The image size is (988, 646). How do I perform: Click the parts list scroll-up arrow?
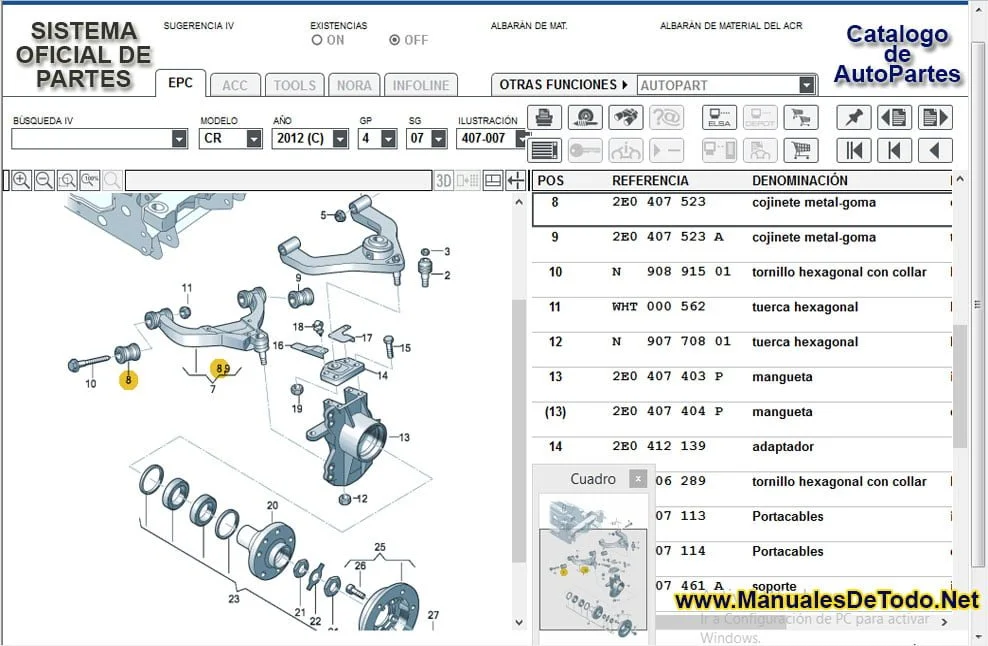point(960,180)
